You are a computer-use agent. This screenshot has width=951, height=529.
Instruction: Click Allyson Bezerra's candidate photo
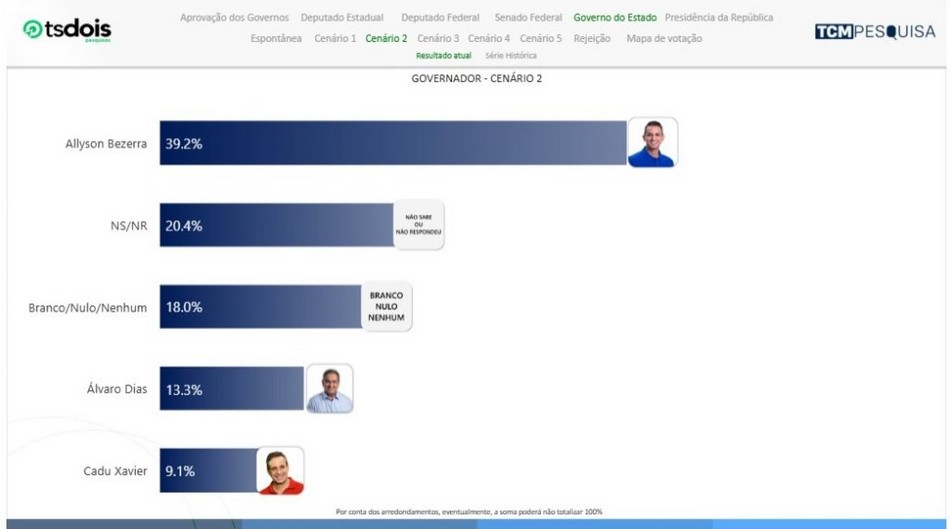652,143
